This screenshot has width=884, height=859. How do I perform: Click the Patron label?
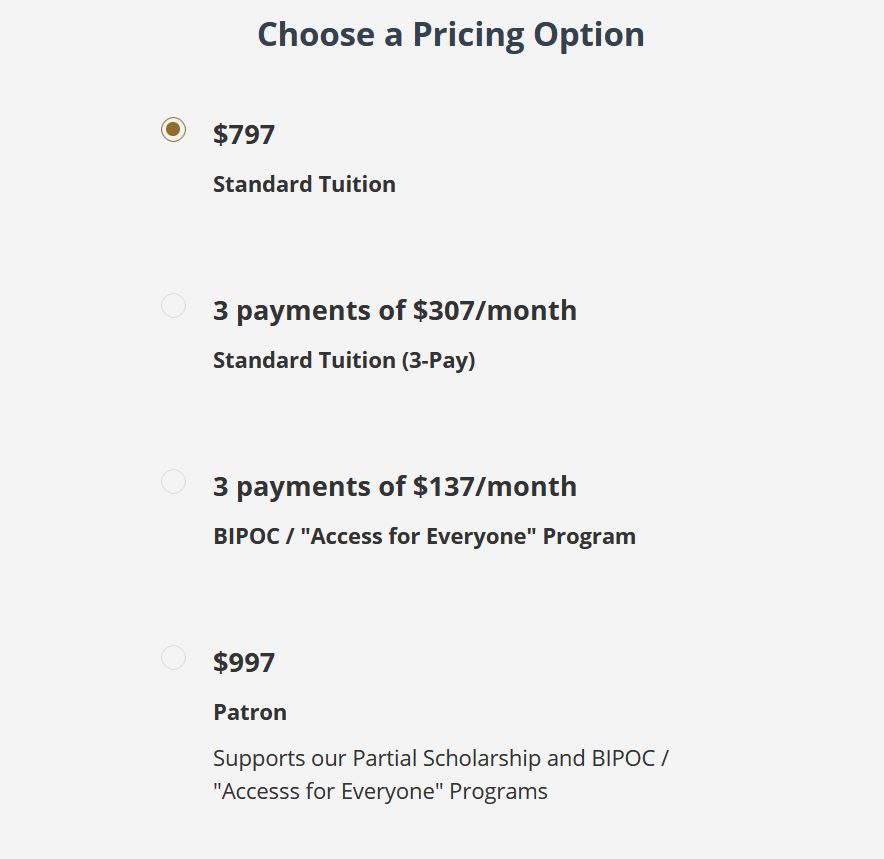250,712
